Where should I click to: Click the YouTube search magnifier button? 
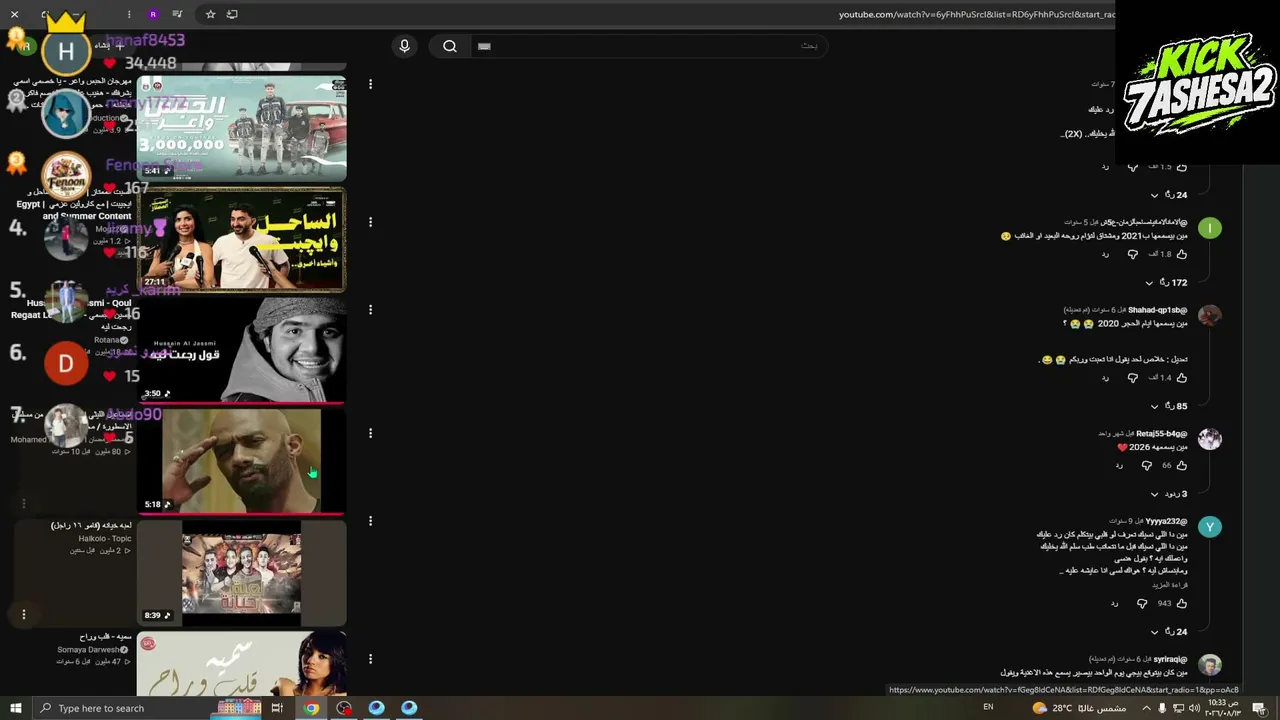(x=450, y=46)
